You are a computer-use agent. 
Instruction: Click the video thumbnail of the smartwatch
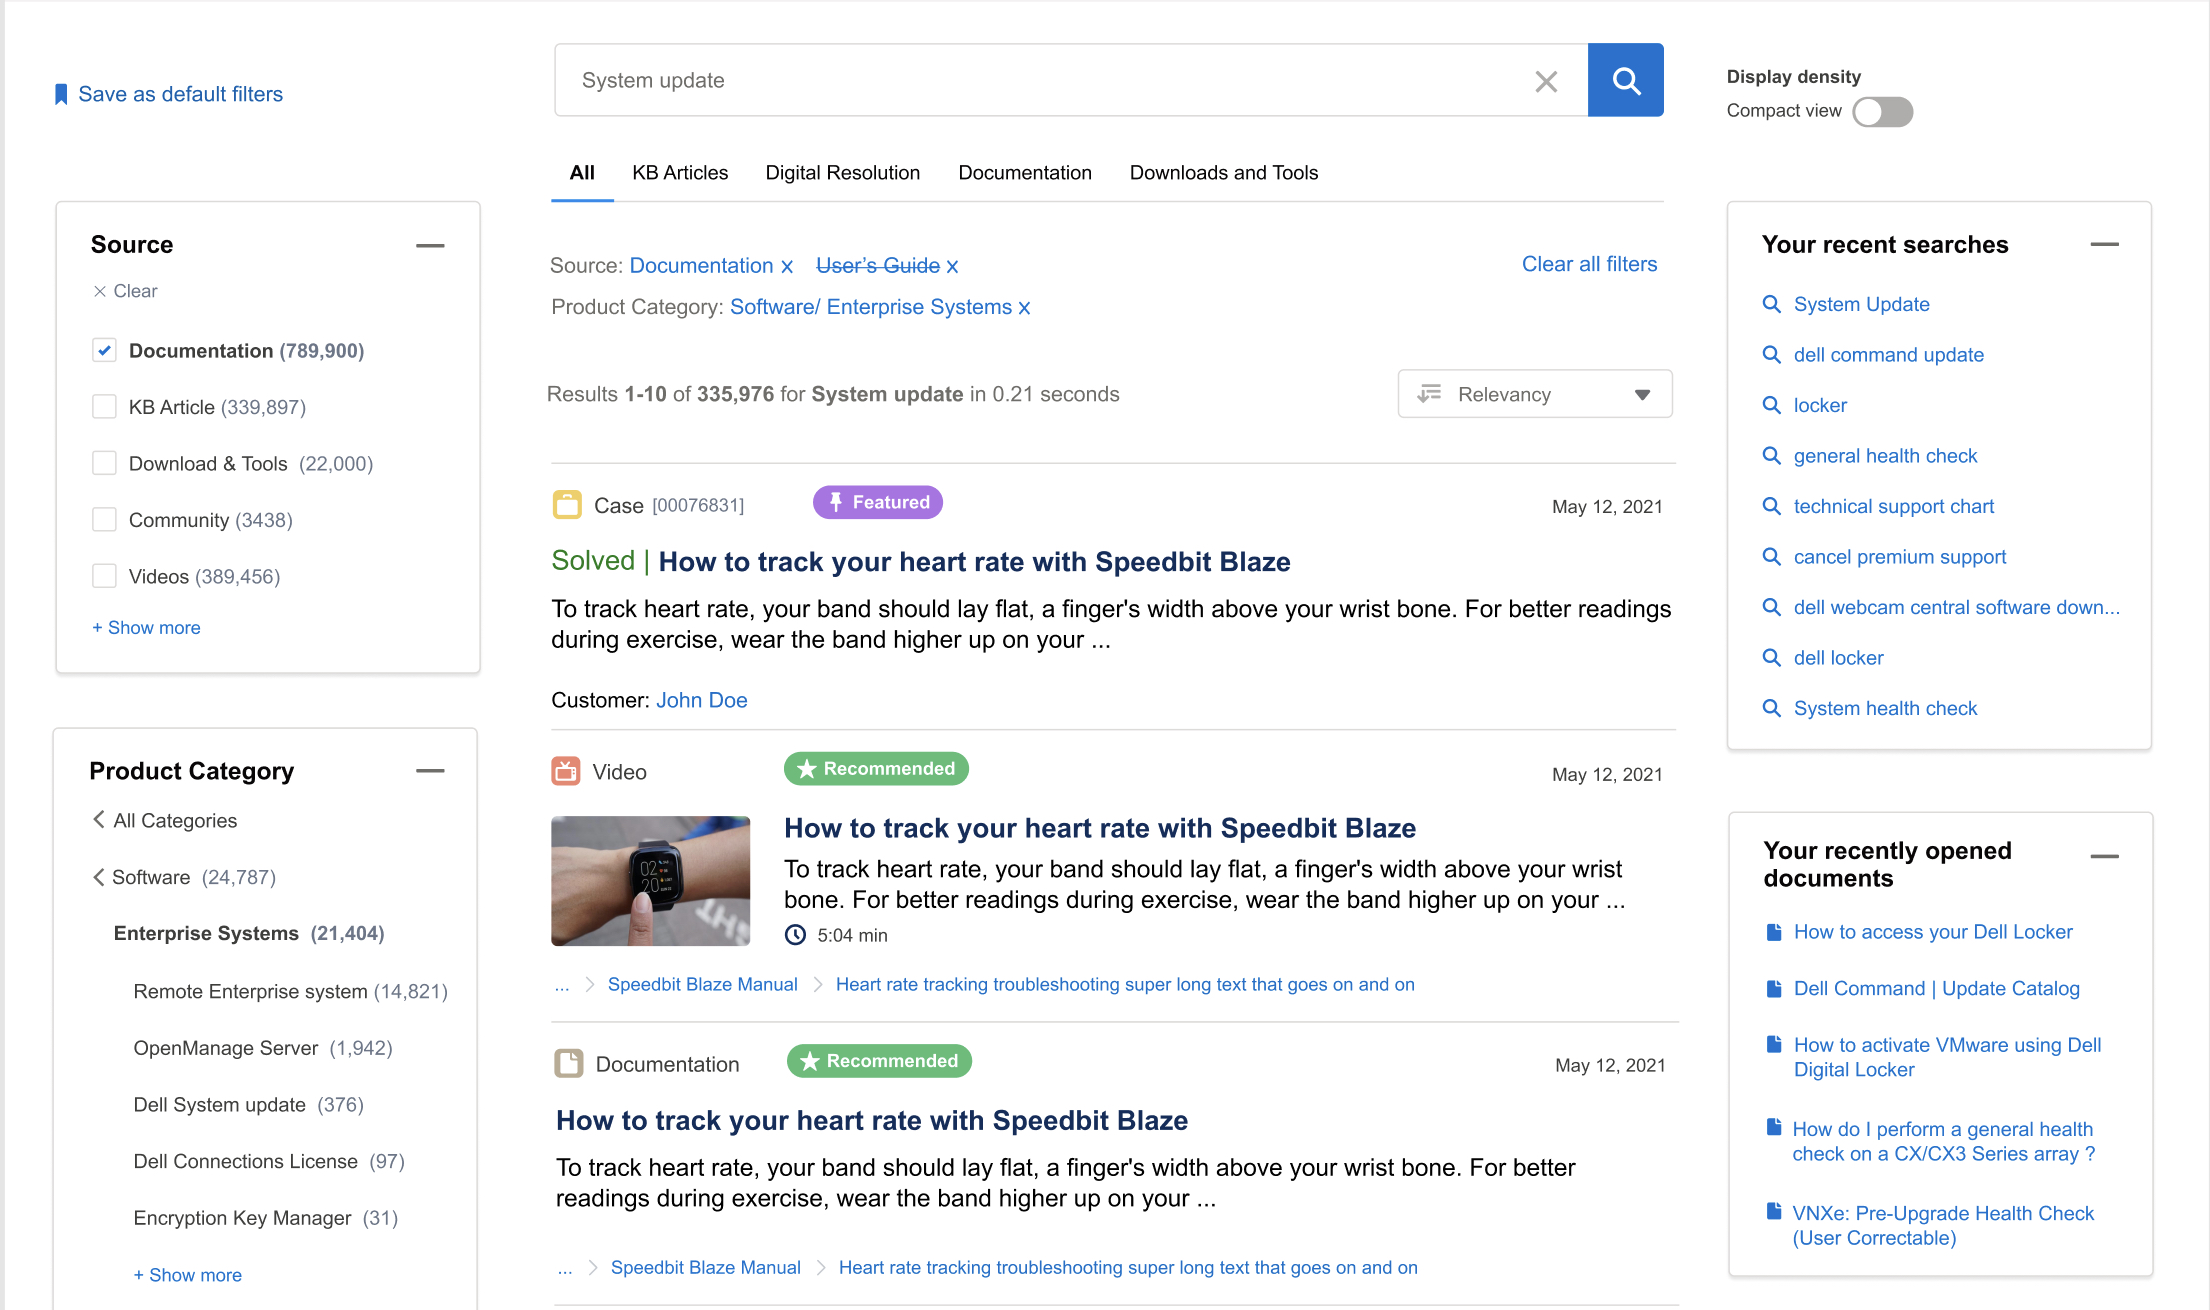tap(650, 880)
